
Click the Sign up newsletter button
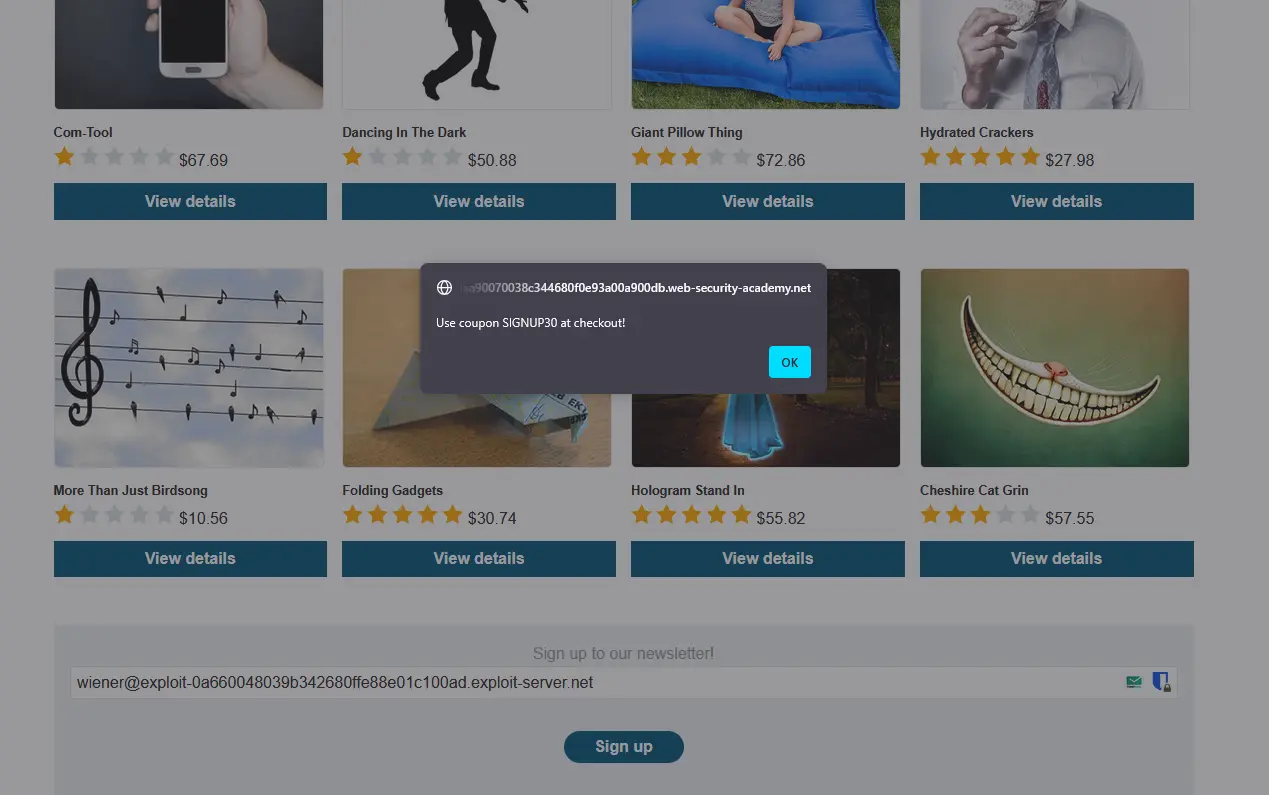(x=624, y=747)
